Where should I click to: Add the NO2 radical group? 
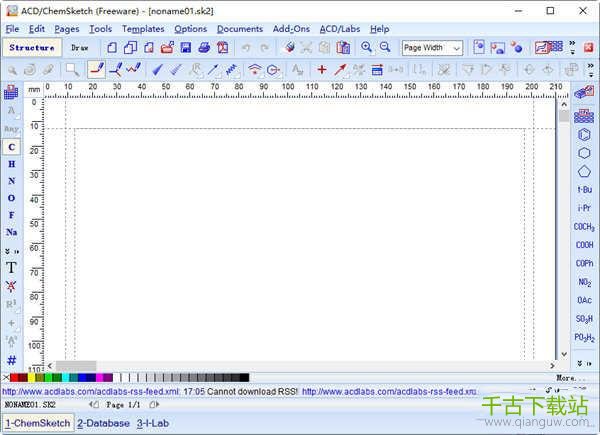tap(584, 282)
